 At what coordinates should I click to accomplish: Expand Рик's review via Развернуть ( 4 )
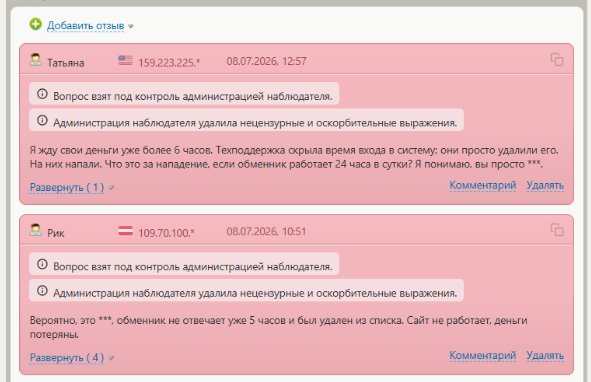click(67, 357)
